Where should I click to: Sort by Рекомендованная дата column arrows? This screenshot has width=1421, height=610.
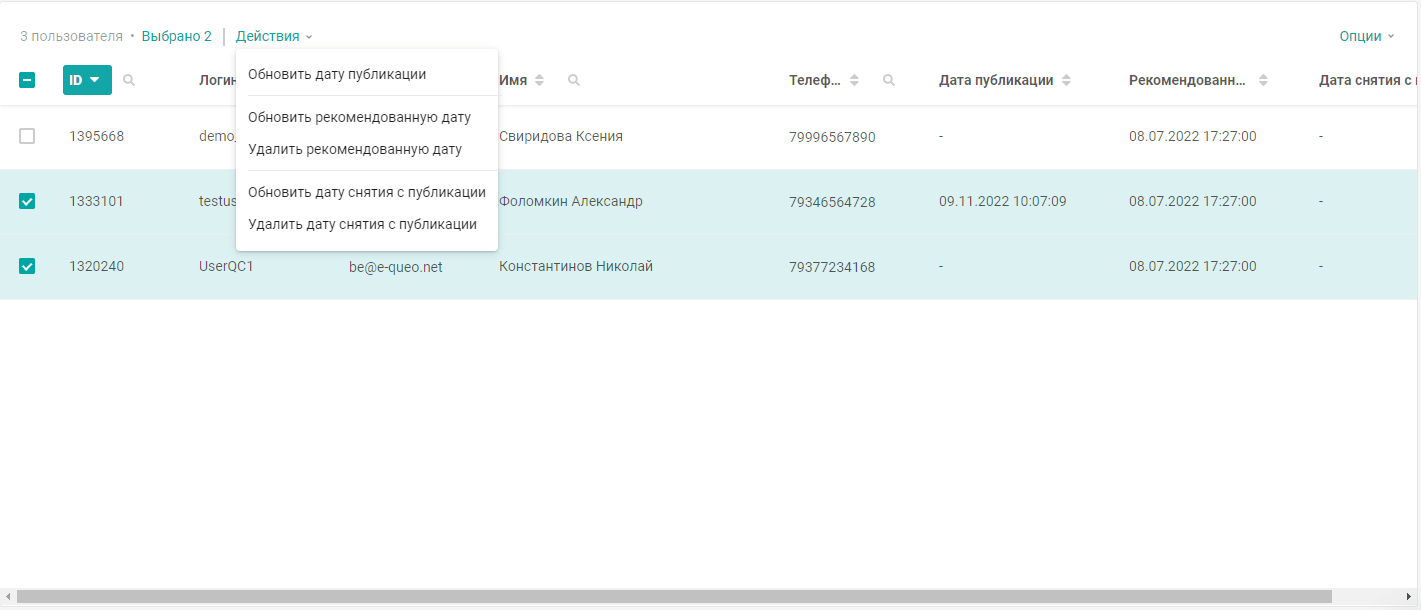point(1263,80)
